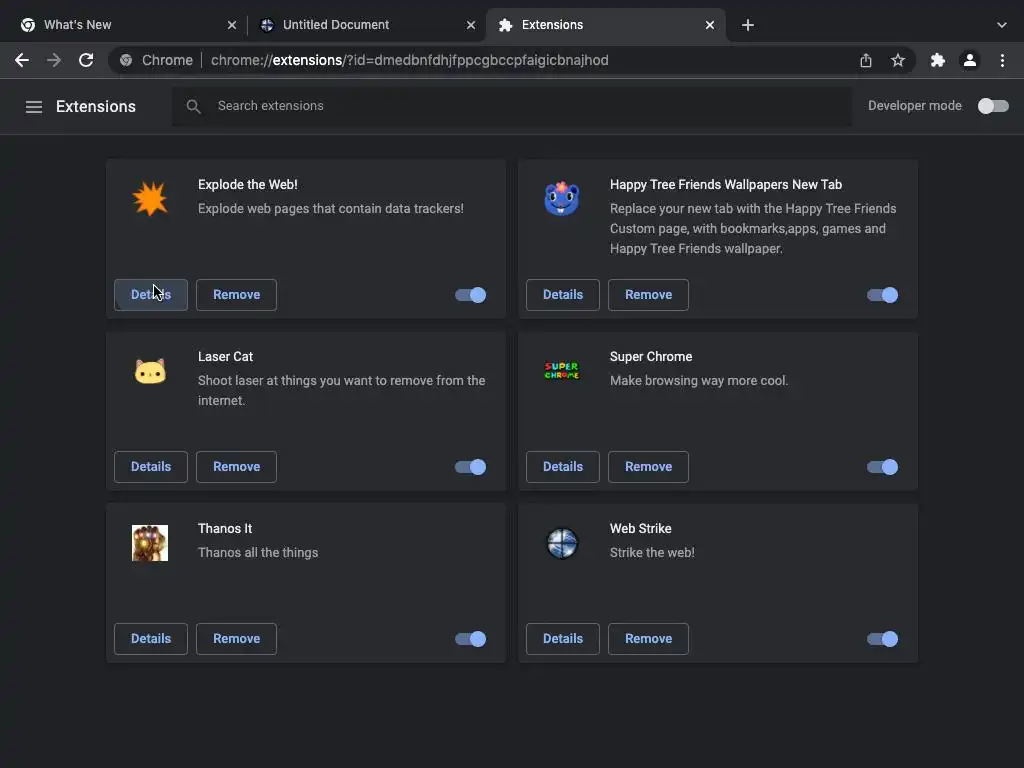
Task: Enable Developer mode toggle
Action: point(993,106)
